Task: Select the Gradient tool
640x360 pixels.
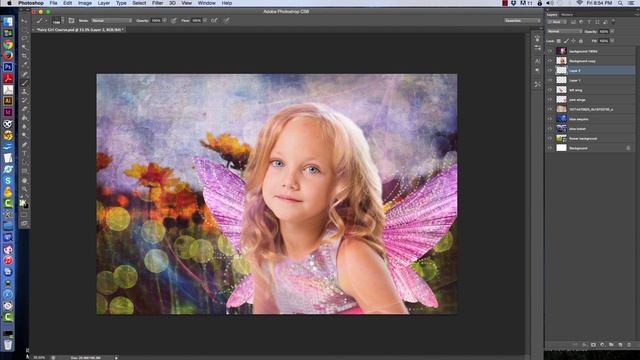Action: pos(24,118)
